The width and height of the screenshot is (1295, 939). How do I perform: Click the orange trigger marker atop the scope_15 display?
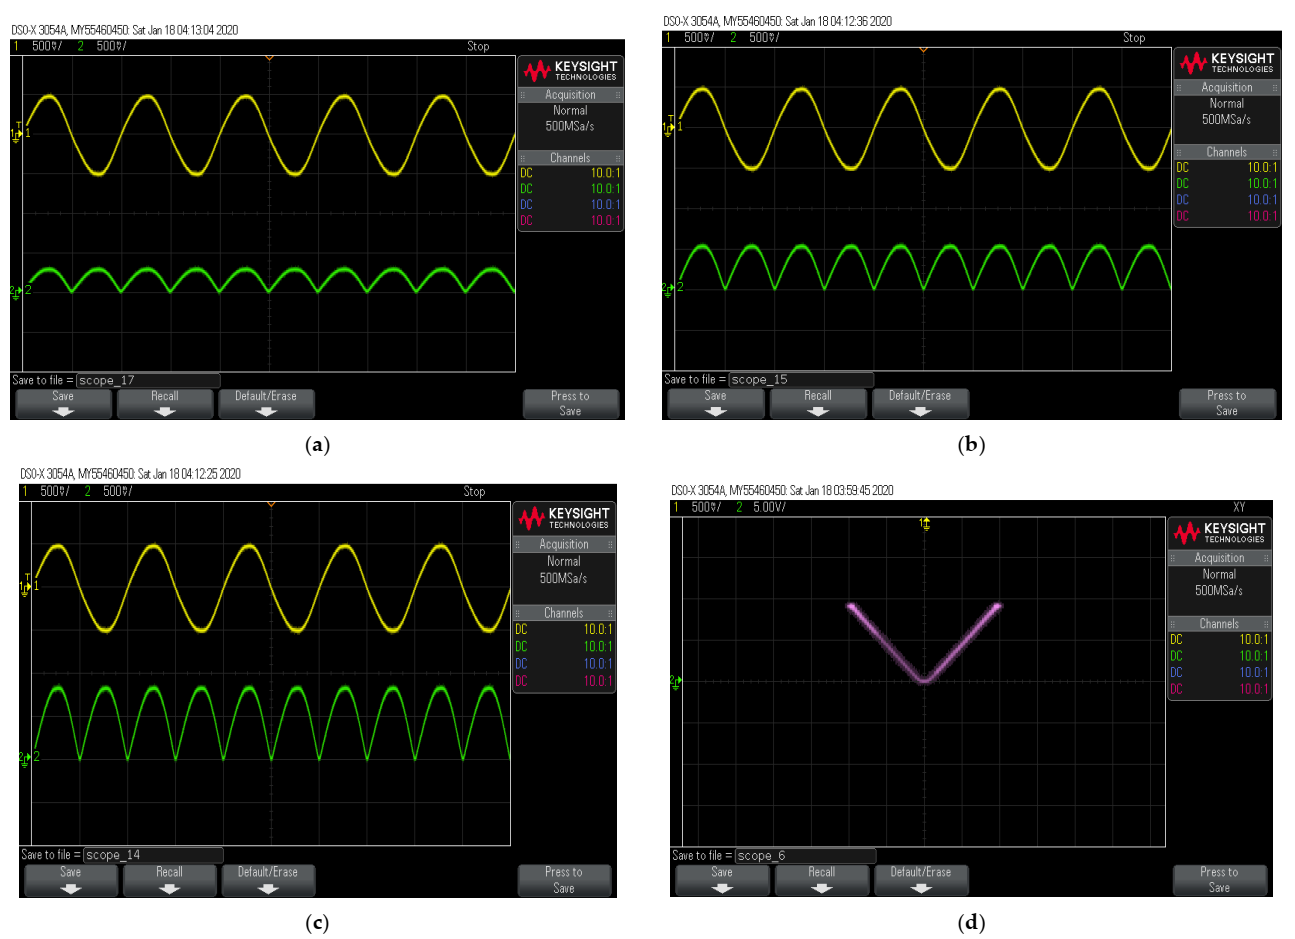pyautogui.click(x=923, y=49)
